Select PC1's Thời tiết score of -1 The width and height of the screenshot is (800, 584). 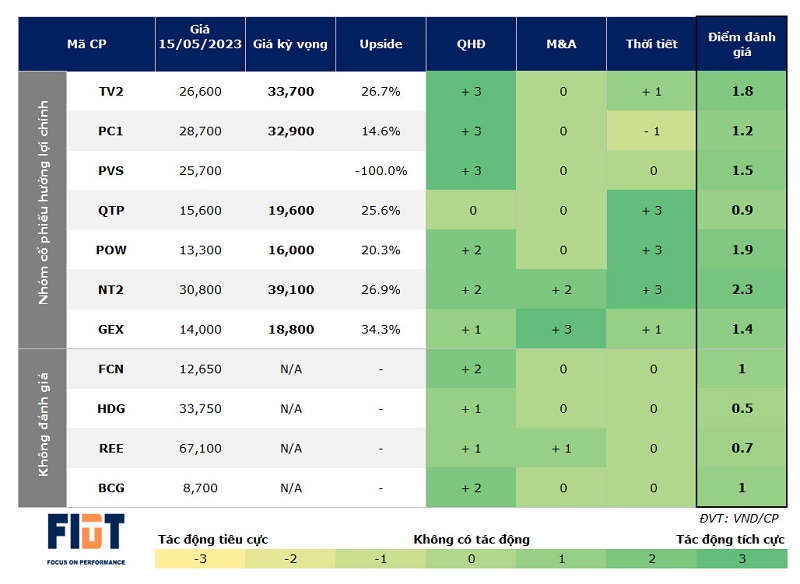(651, 131)
